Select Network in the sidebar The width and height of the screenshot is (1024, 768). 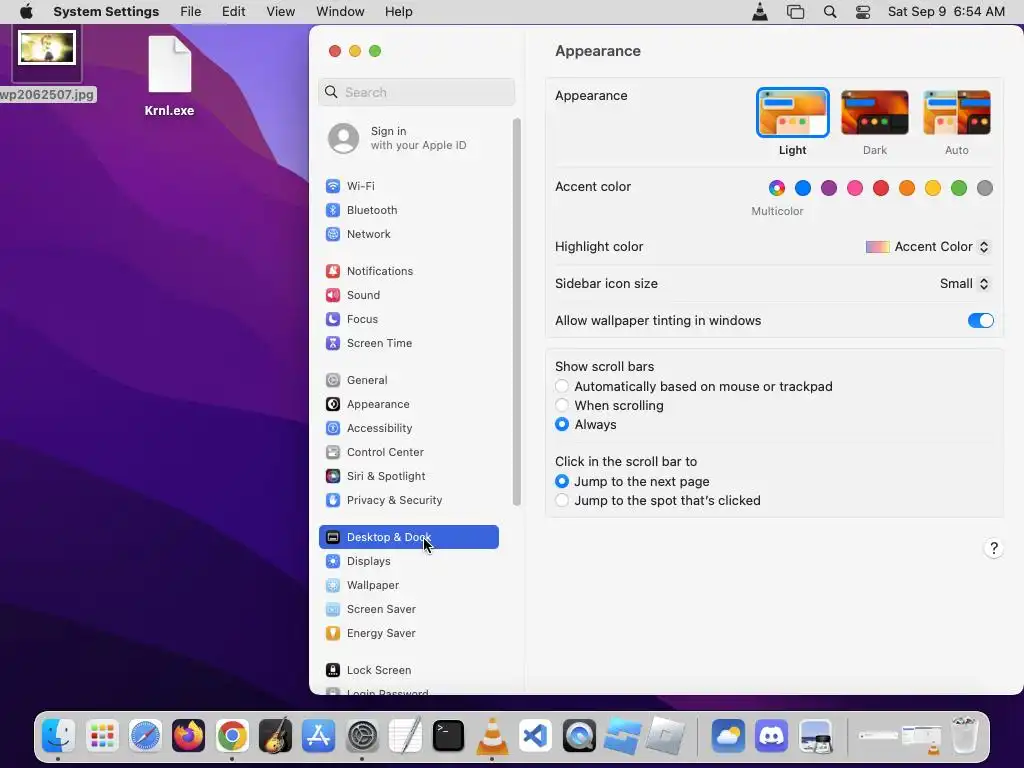pyautogui.click(x=409, y=234)
